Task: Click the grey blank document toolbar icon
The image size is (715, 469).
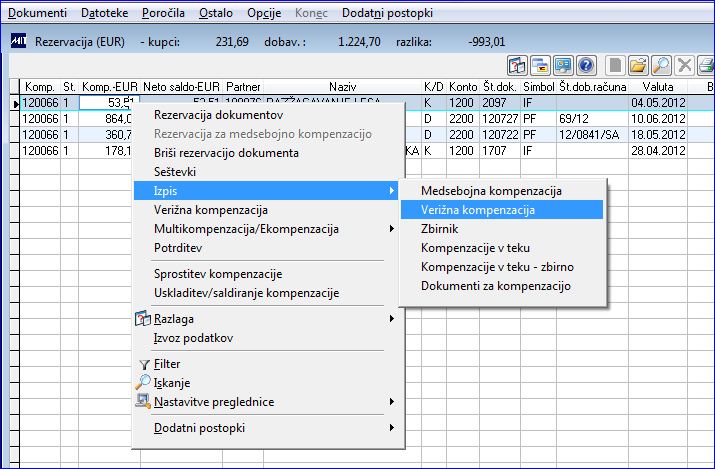Action: (615, 66)
